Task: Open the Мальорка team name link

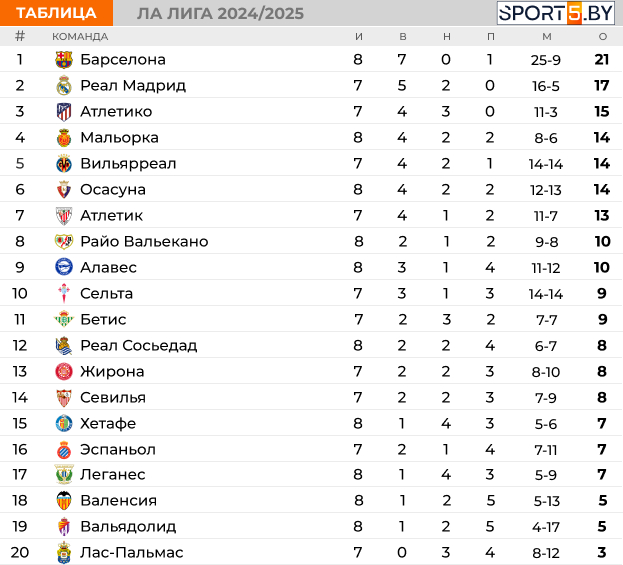Action: (119, 137)
